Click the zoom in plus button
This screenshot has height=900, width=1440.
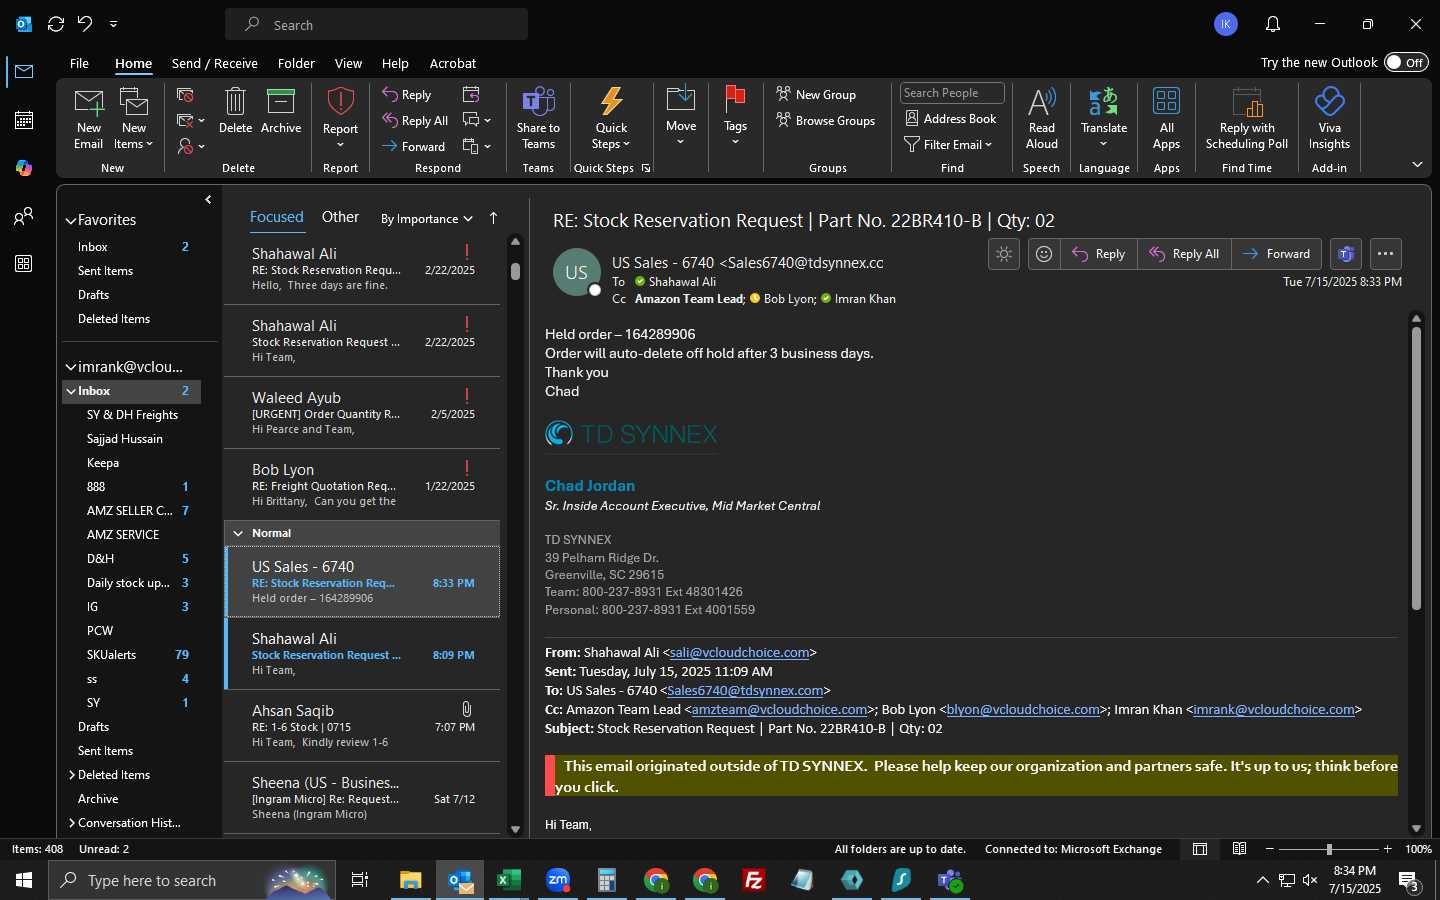coord(1387,849)
